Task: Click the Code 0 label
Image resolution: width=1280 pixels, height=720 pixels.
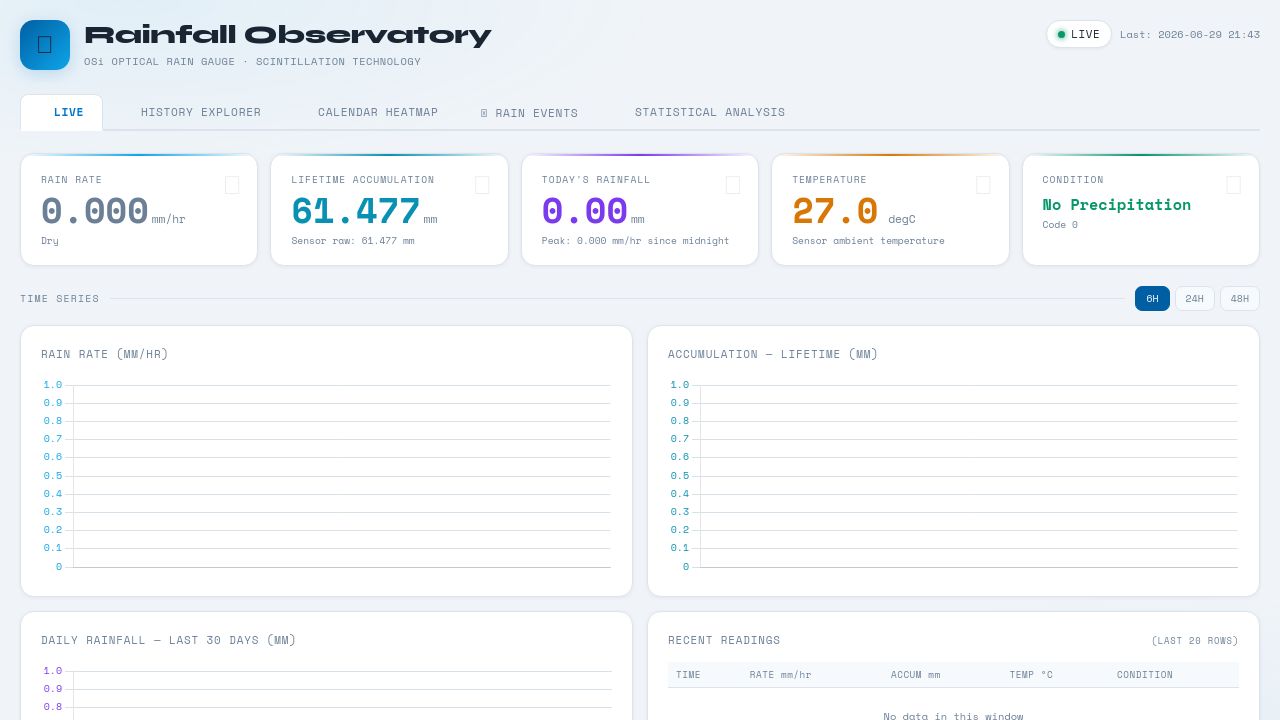Action: [x=1060, y=225]
